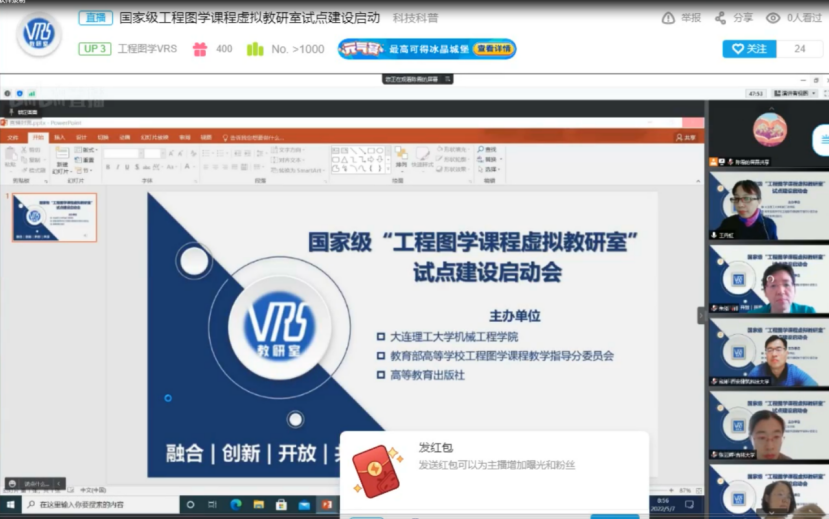Expand the shapes gallery more arrow
Screen dimensions: 829x519
click(389, 169)
